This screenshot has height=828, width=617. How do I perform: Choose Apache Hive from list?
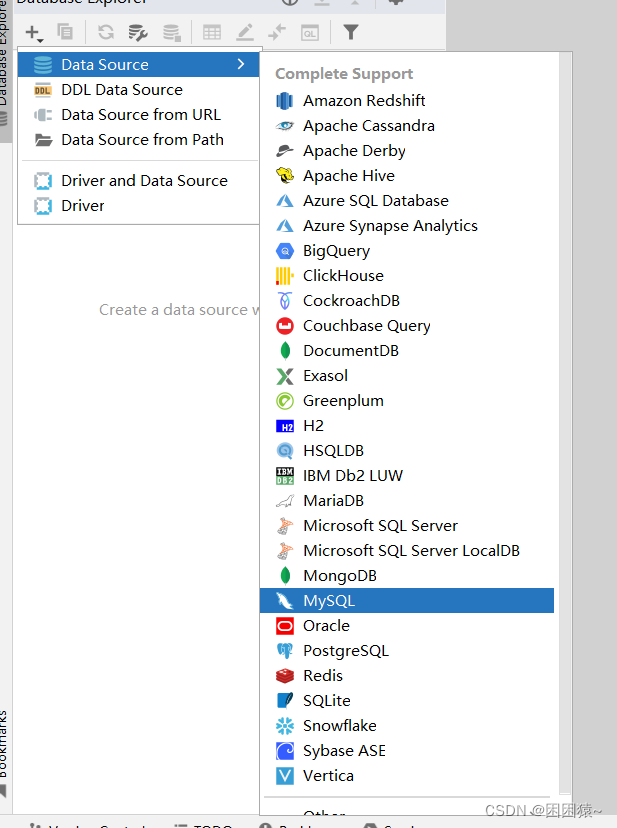pos(407,175)
